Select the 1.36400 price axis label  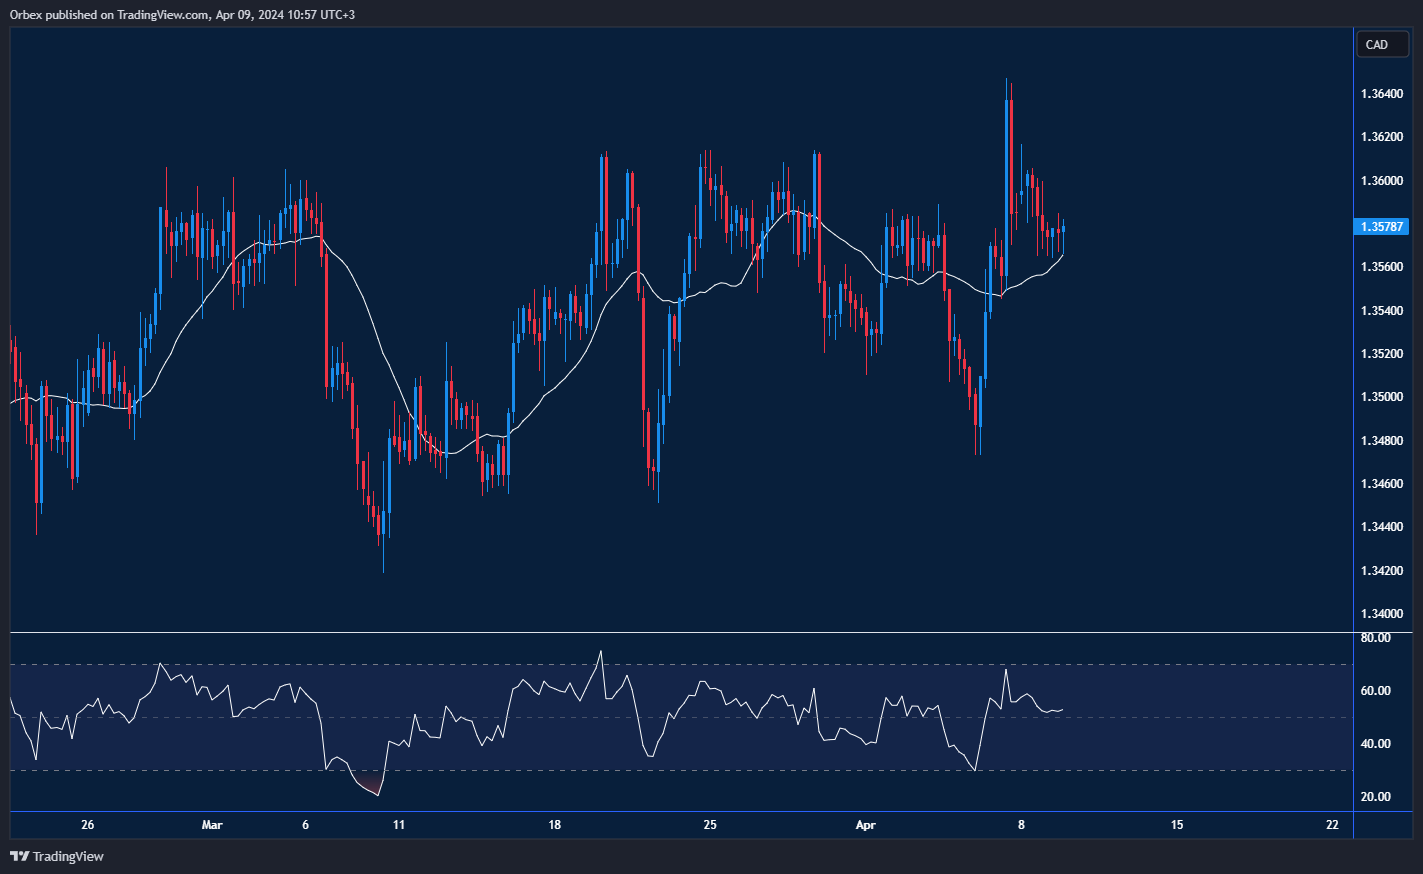(x=1381, y=94)
